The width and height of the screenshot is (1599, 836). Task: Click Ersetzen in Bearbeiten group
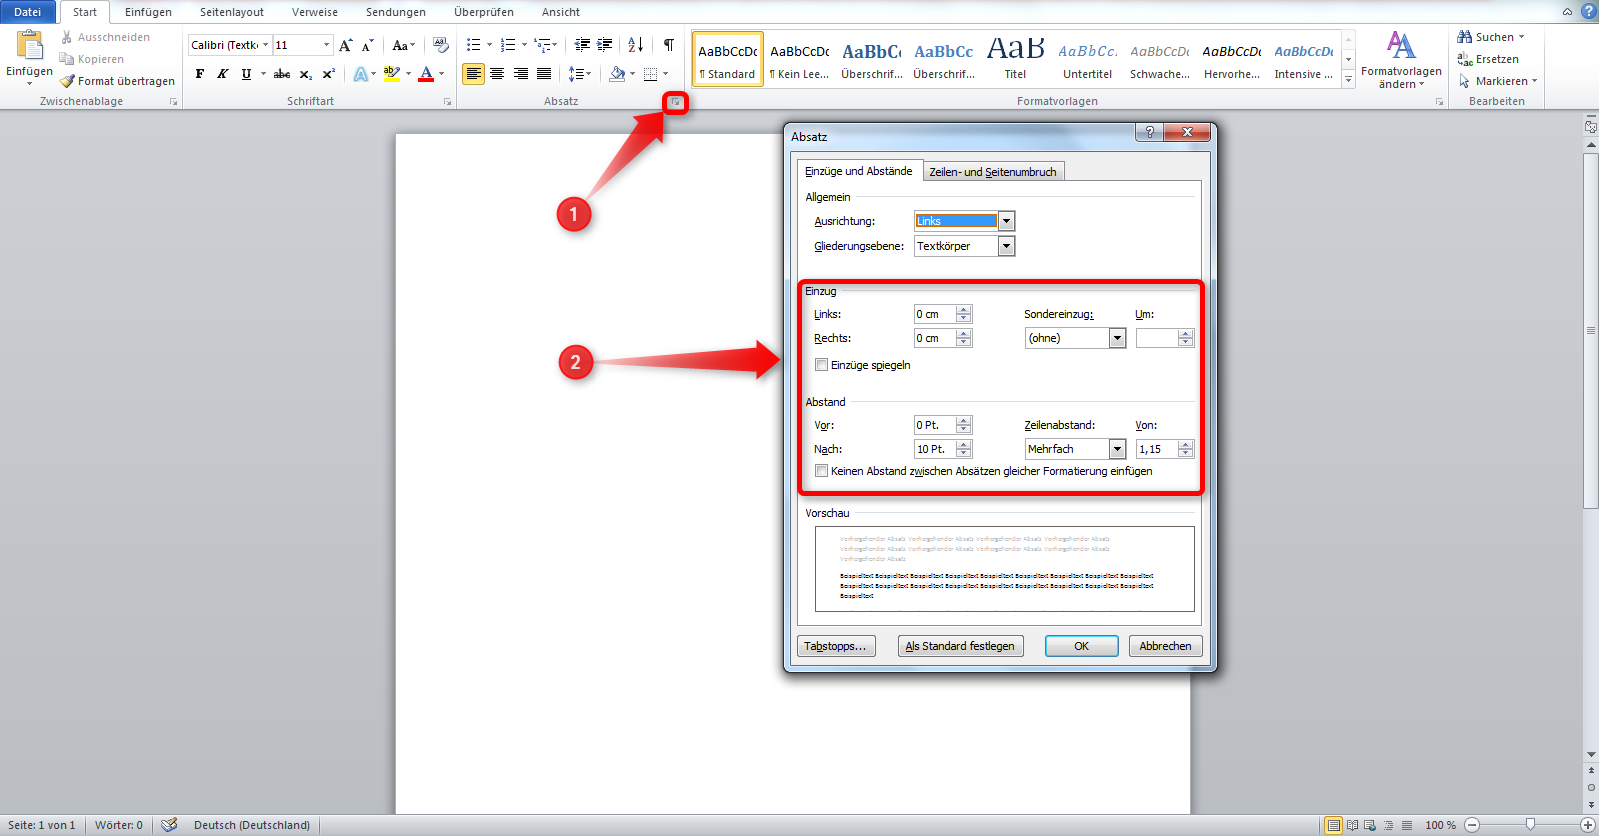(x=1488, y=59)
